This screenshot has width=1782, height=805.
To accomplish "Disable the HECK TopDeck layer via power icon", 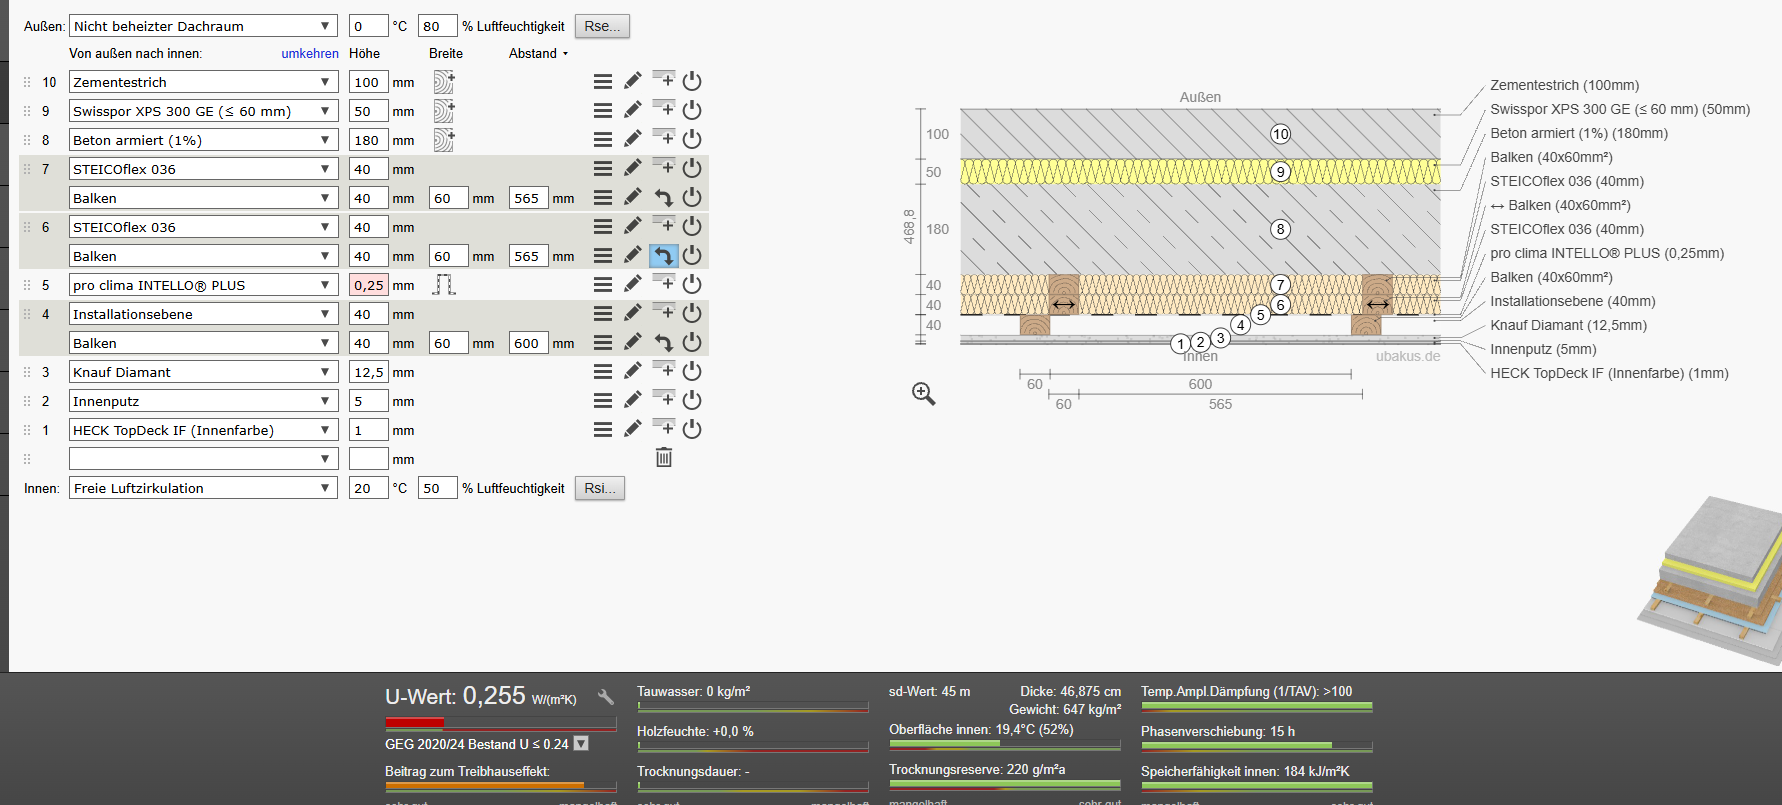I will [x=692, y=429].
